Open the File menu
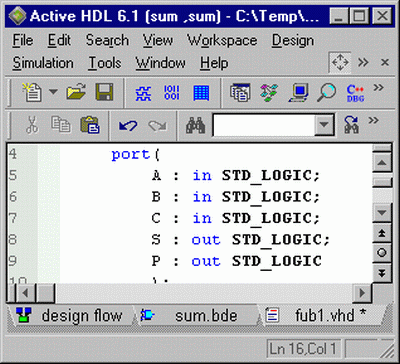 (x=23, y=41)
